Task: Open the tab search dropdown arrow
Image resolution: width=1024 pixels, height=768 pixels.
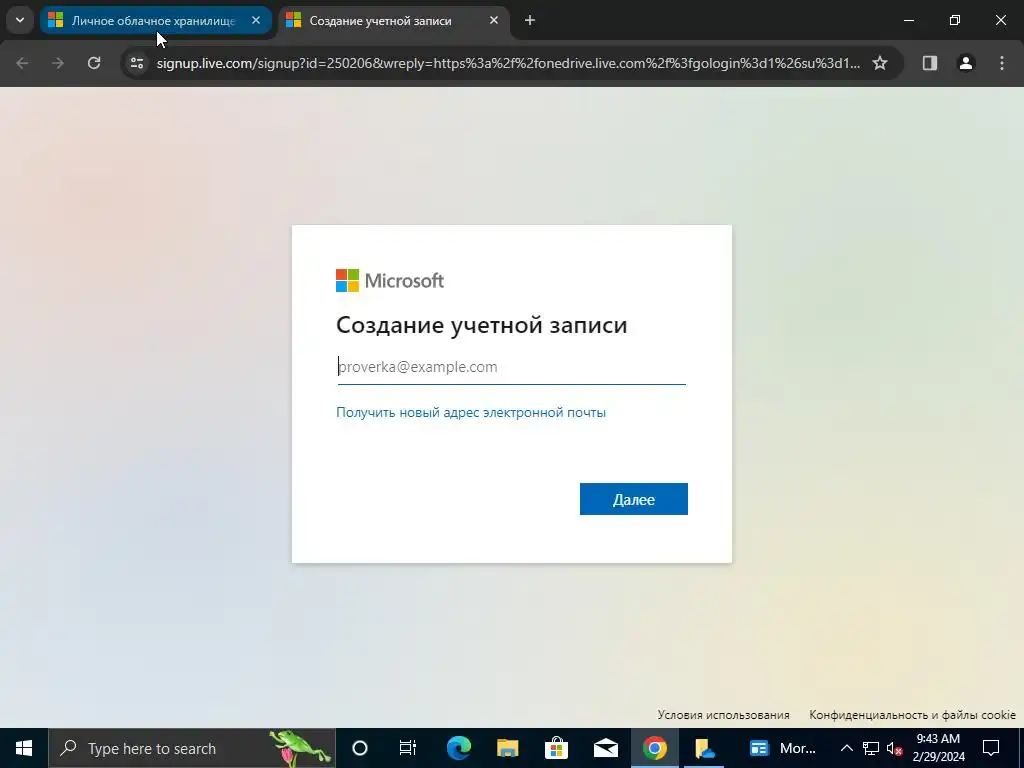Action: click(x=20, y=20)
